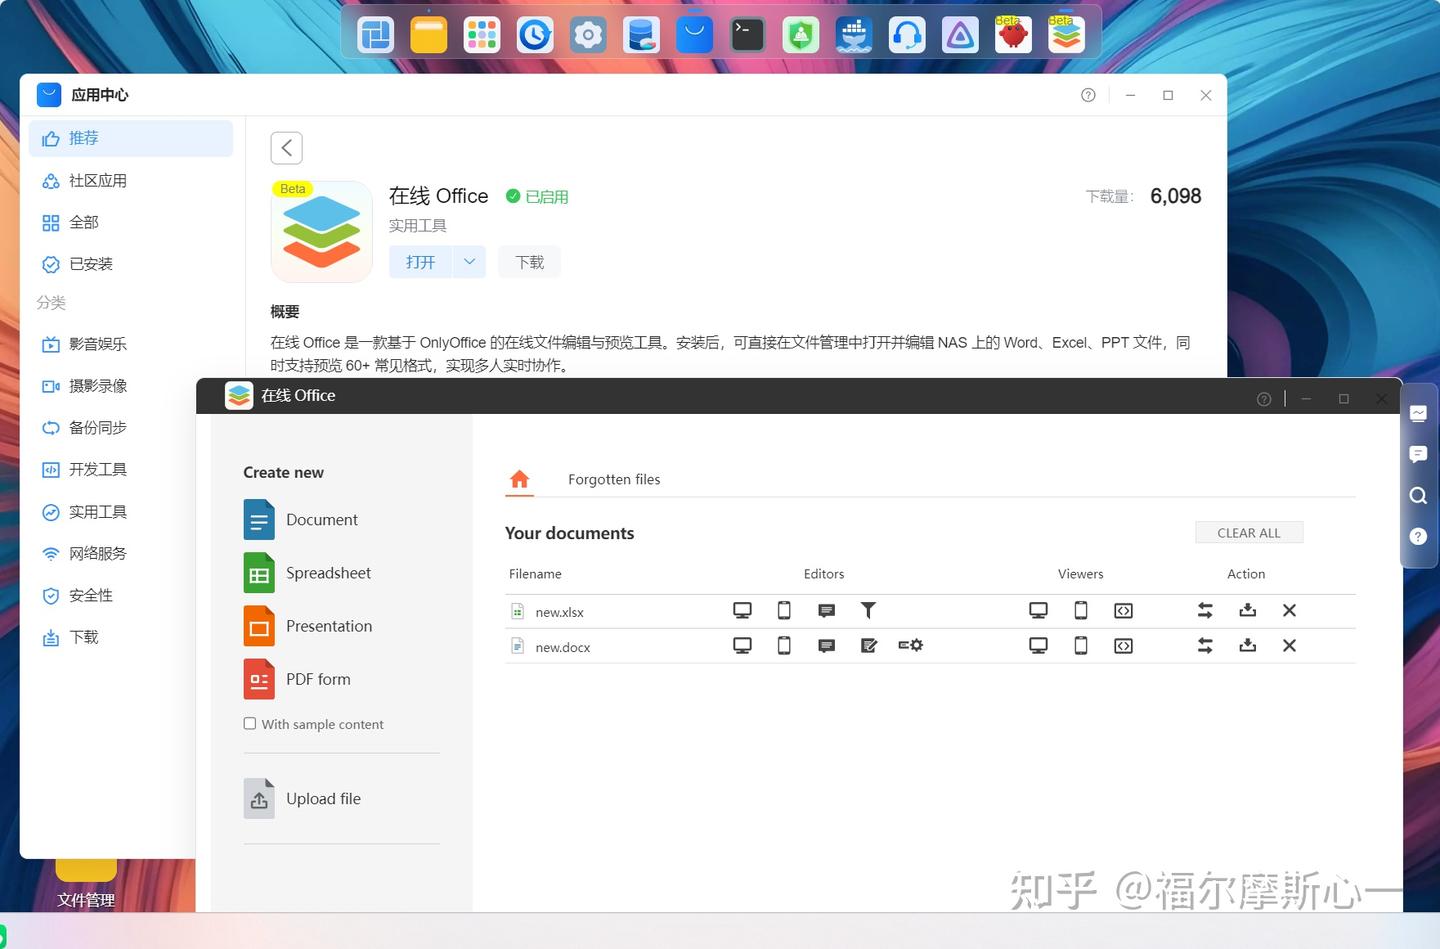View new.xlsx in the mobile viewer

pos(1081,610)
